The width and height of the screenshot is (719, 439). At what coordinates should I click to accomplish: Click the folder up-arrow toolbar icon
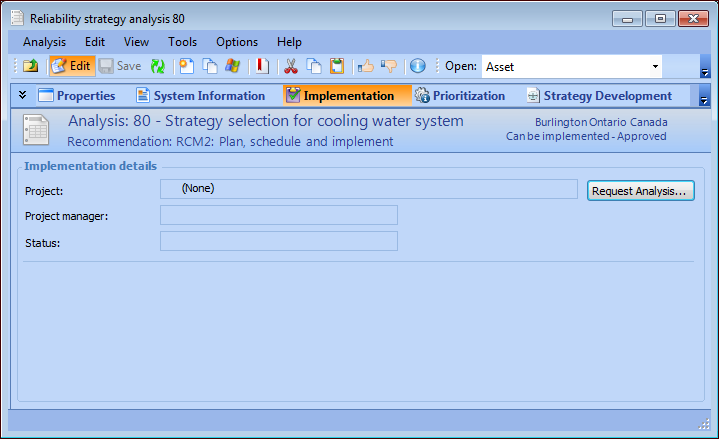[x=31, y=66]
